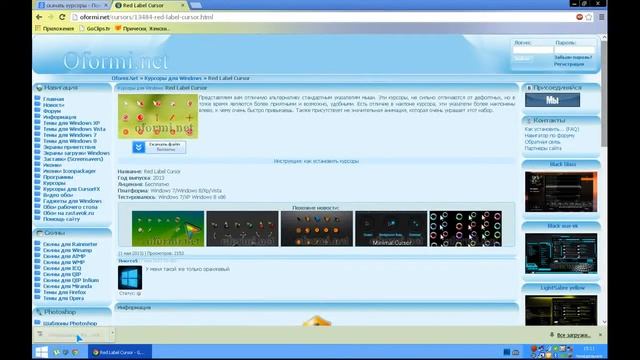Open Темы для Opera link

(63, 298)
